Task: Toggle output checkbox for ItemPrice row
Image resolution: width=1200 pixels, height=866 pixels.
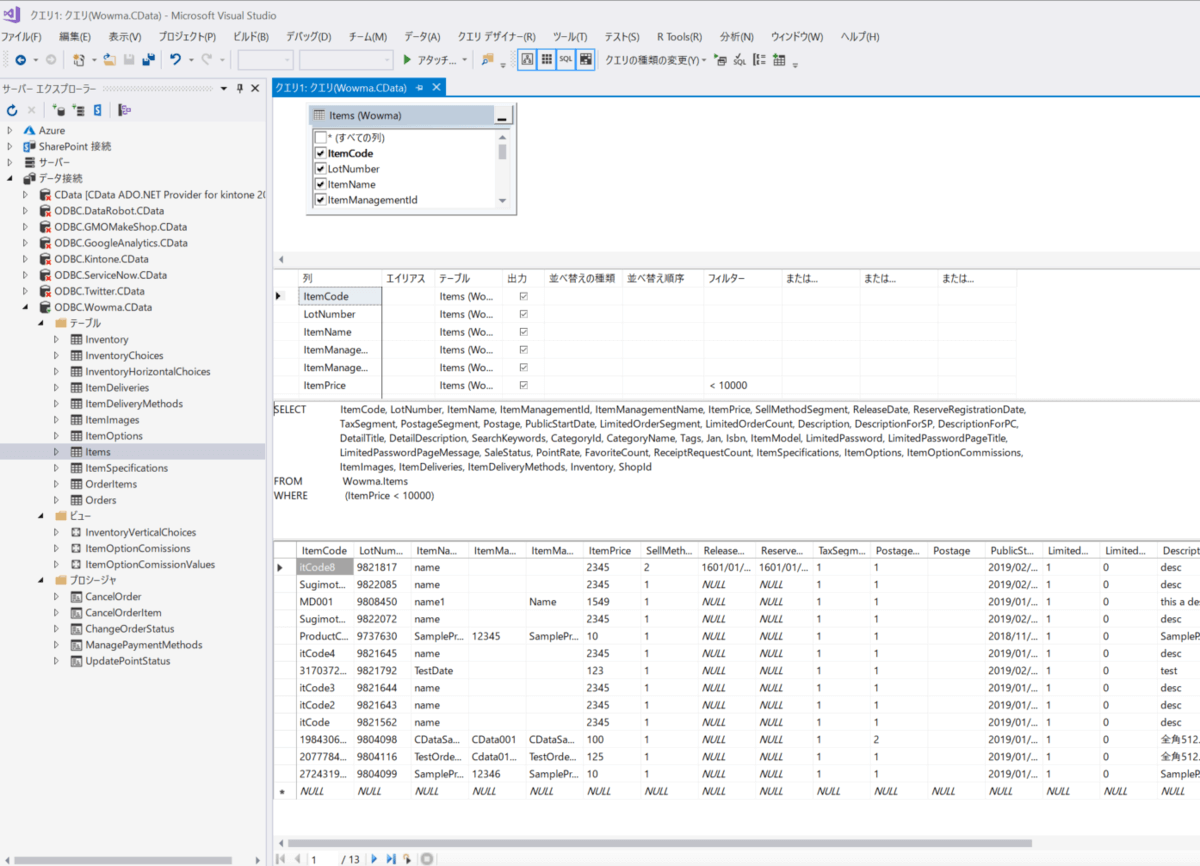Action: click(523, 385)
